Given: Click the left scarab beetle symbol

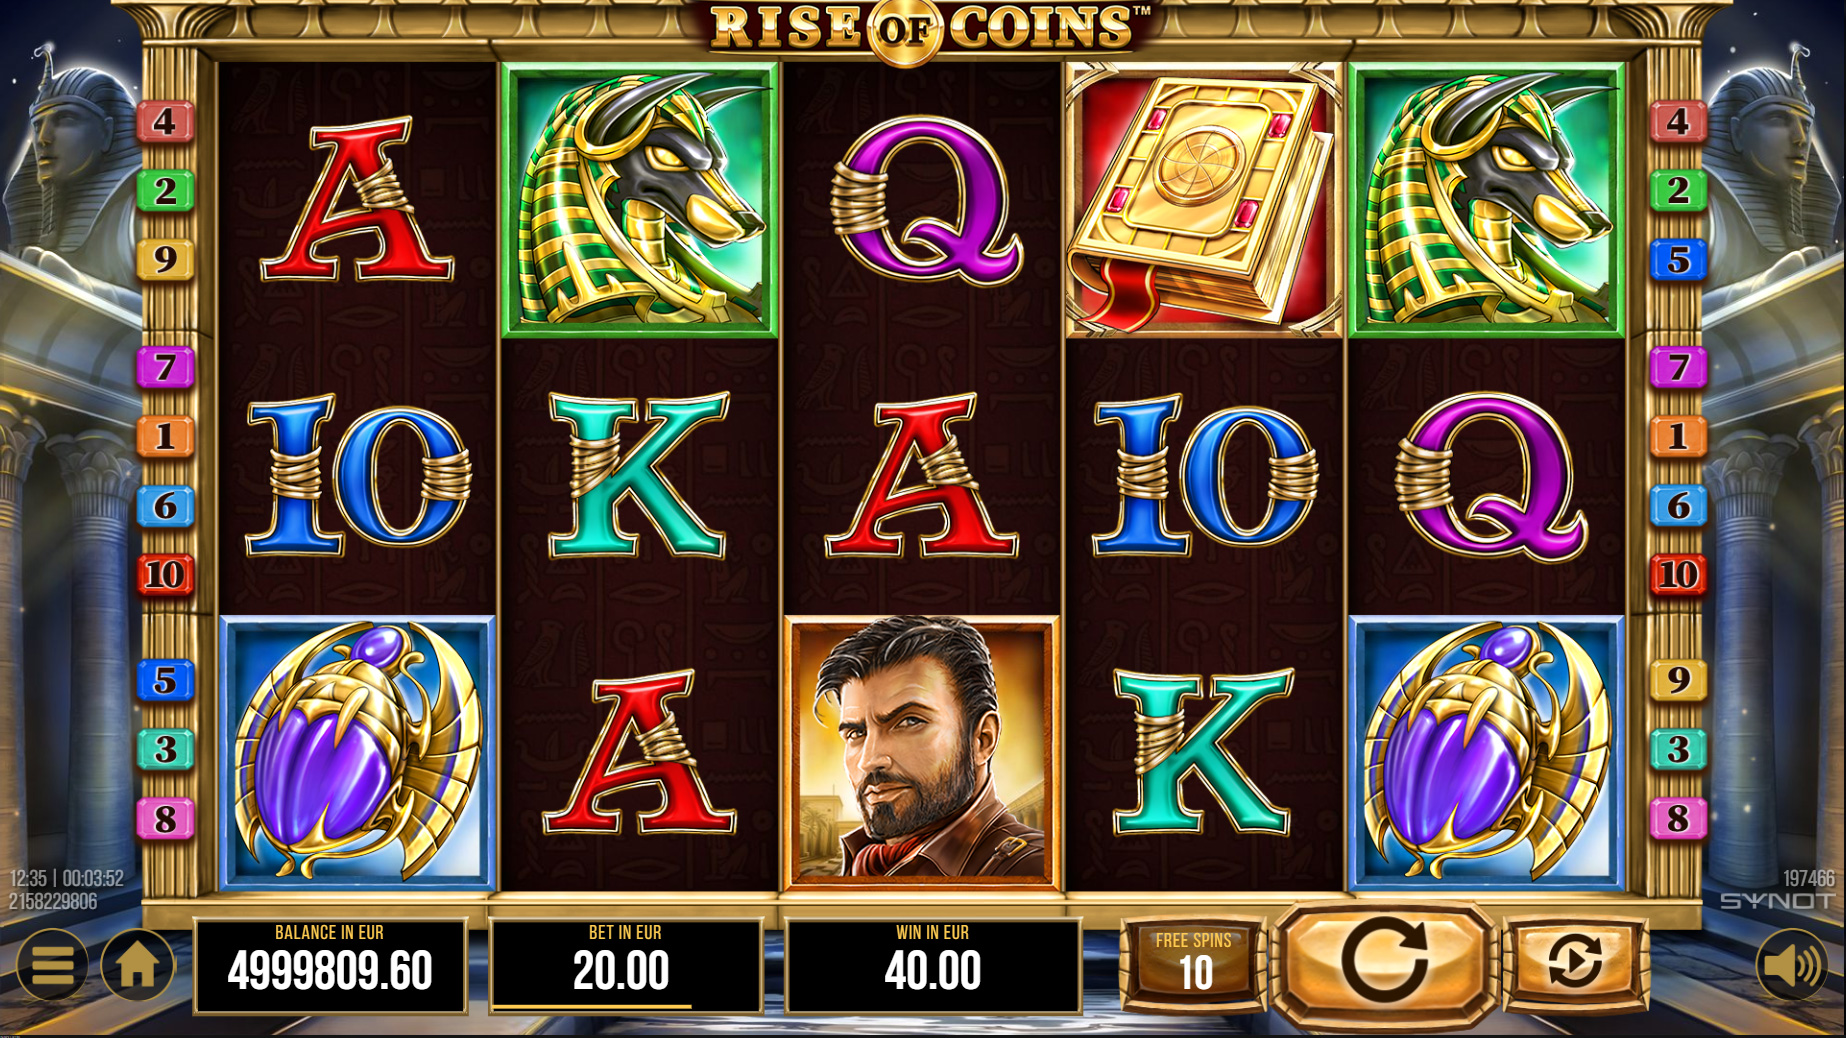Looking at the screenshot, I should point(357,753).
